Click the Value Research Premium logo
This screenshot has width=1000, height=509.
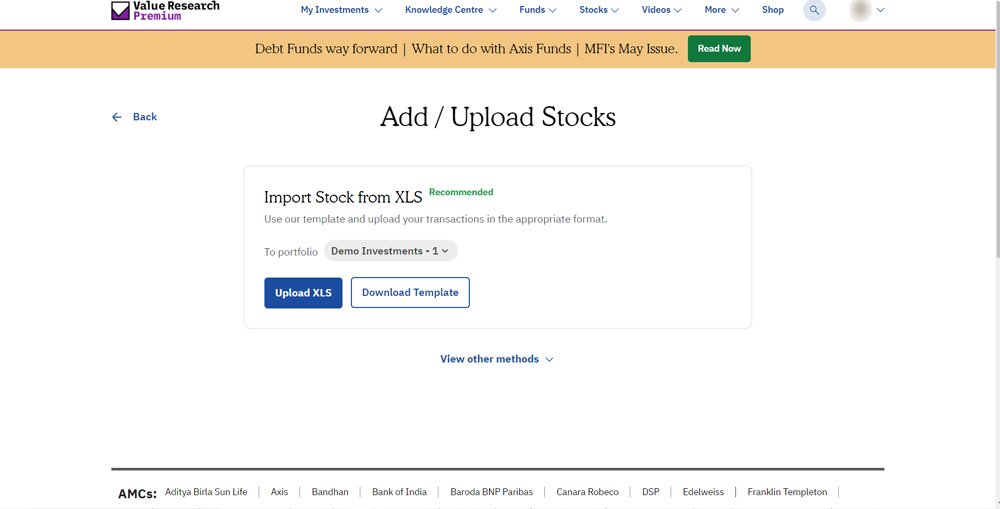pyautogui.click(x=164, y=10)
